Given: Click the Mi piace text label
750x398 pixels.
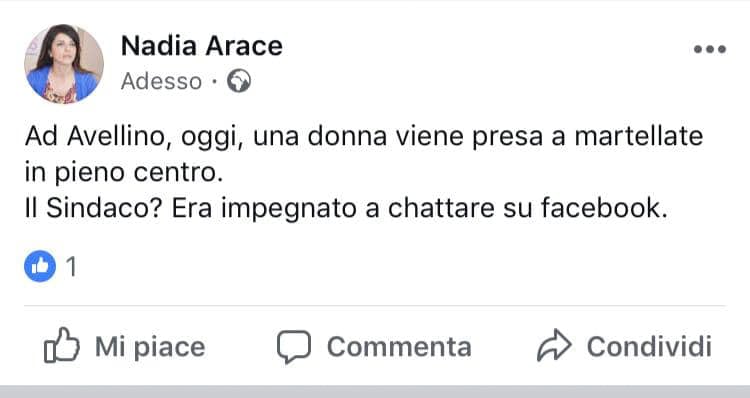Looking at the screenshot, I should [150, 347].
